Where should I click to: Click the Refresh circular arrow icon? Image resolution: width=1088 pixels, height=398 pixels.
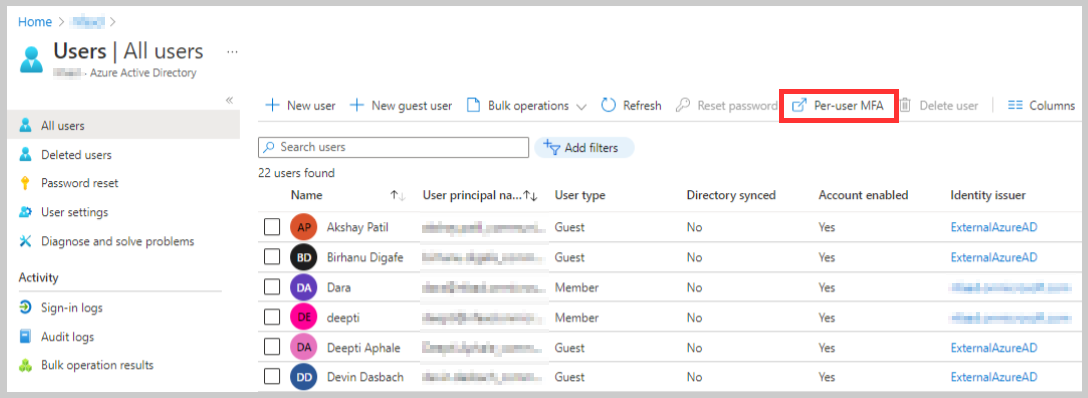pyautogui.click(x=609, y=105)
